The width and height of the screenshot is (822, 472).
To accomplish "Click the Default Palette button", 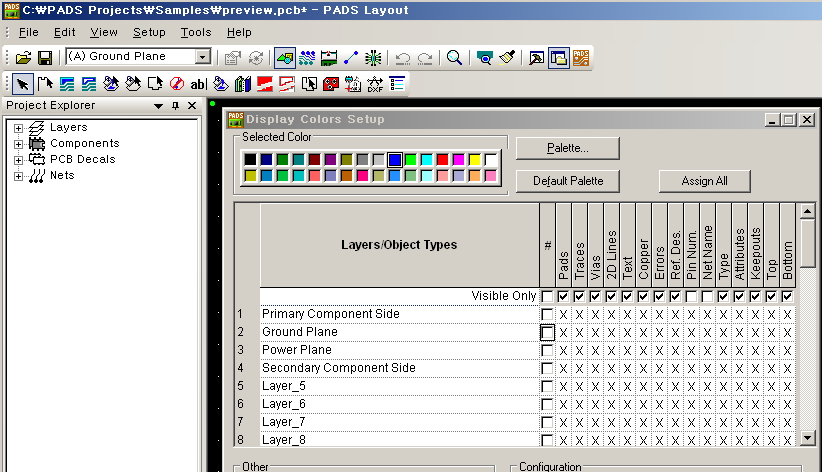I will (568, 181).
